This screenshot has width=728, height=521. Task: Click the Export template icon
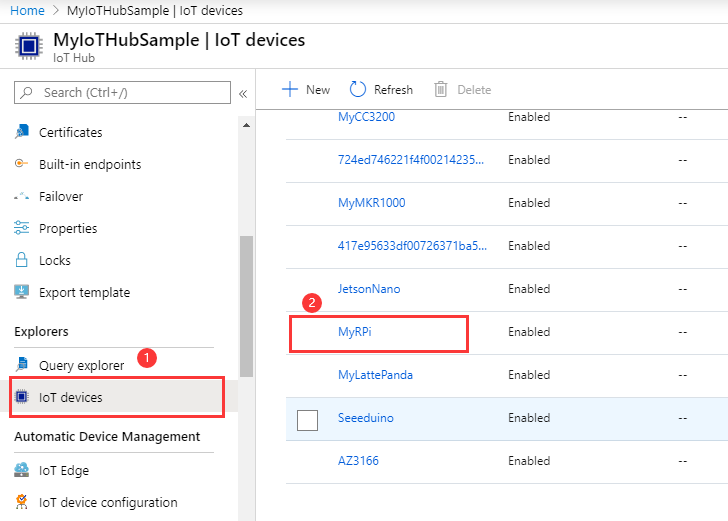click(21, 292)
